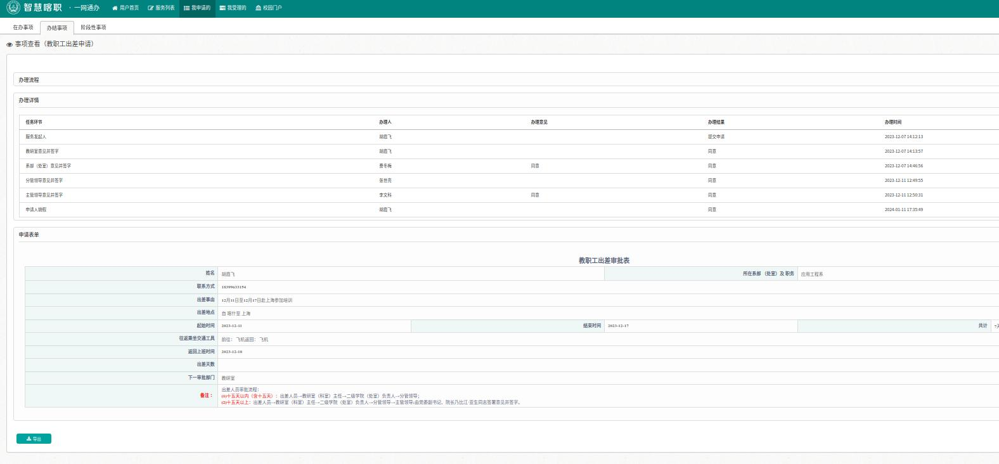Viewport: 999px width, 464px height.
Task: Click the home icon beside 用户首页
Action: point(115,8)
